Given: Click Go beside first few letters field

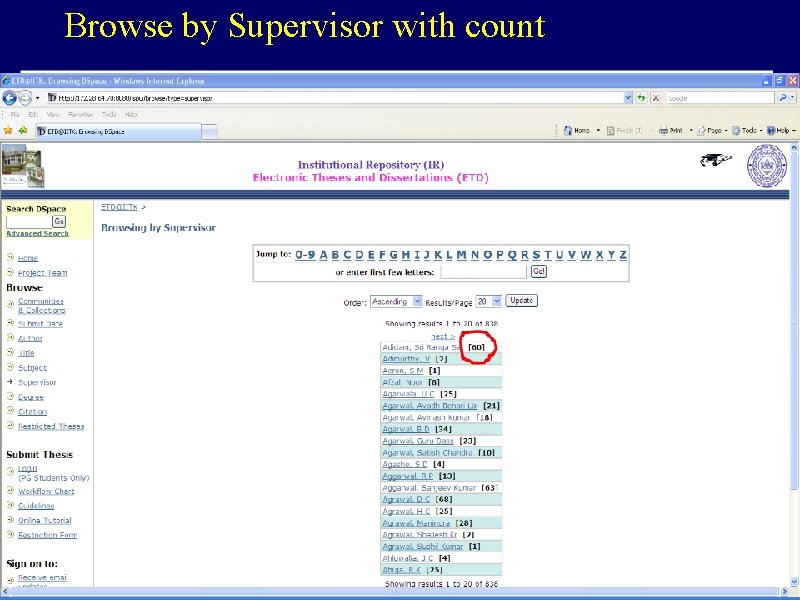Looking at the screenshot, I should [x=539, y=271].
